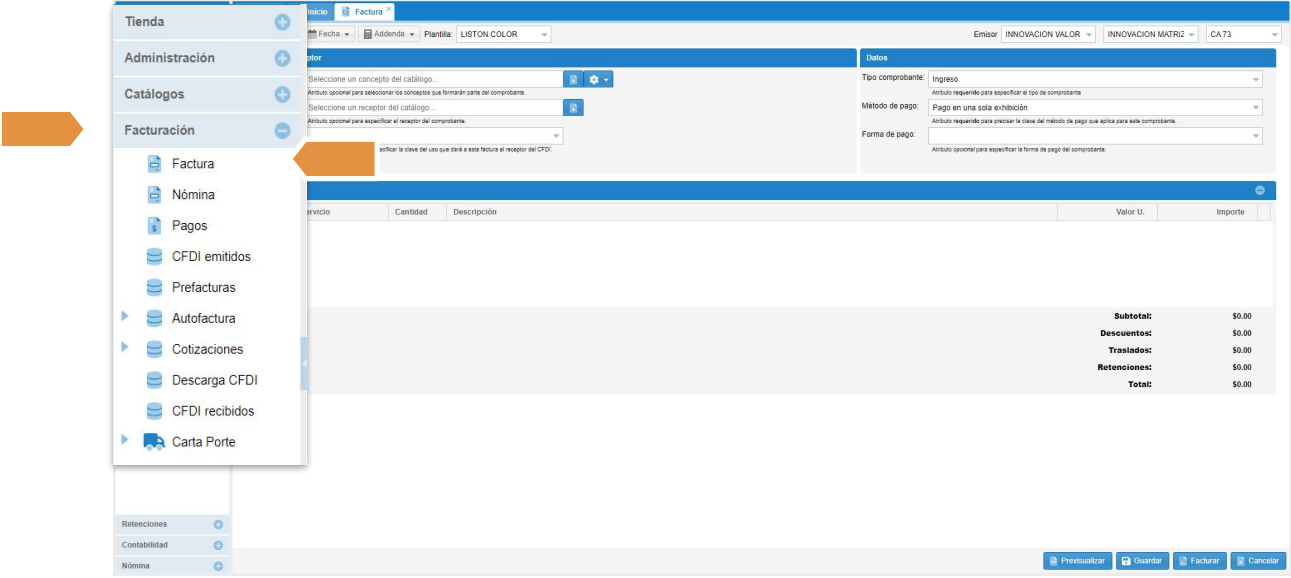
Task: Open the Tipo comprobante dropdown
Action: [x=1095, y=79]
